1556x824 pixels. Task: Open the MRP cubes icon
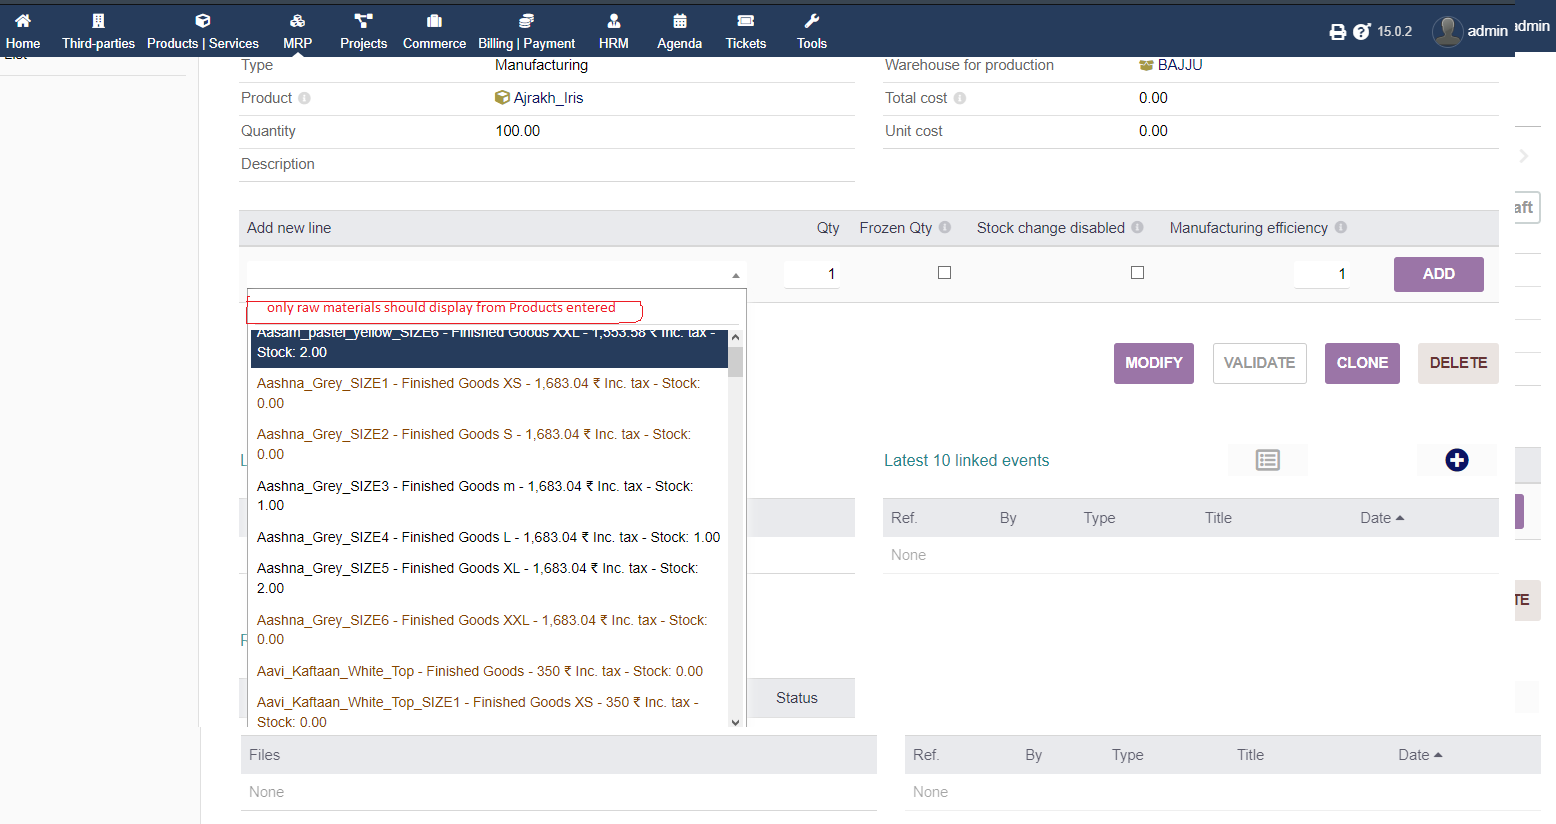tap(297, 20)
